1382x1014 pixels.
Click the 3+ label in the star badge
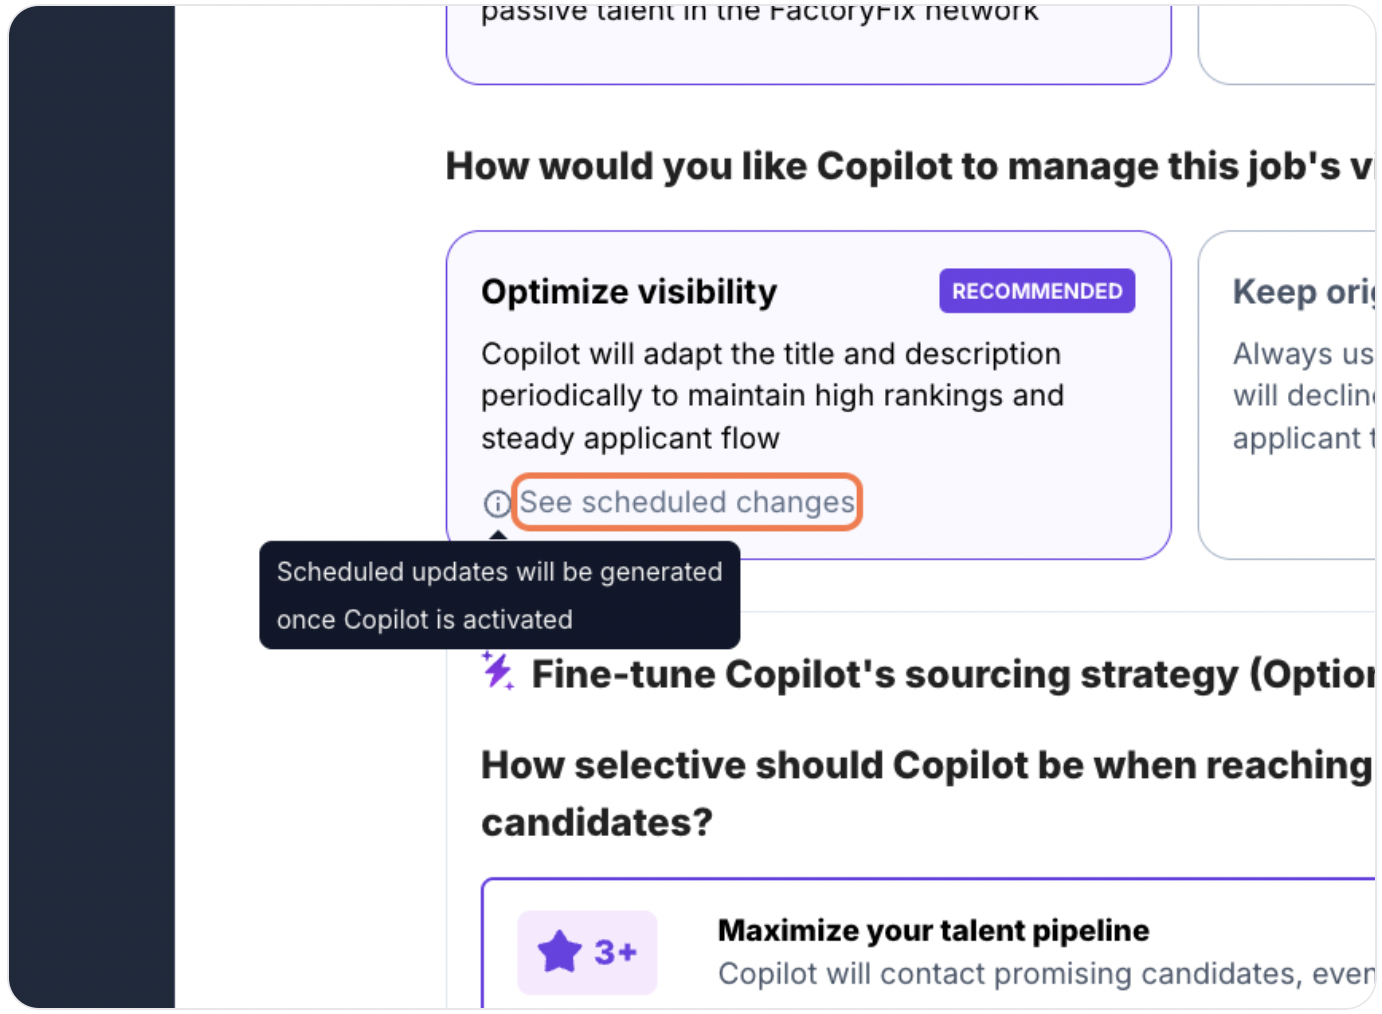point(615,952)
